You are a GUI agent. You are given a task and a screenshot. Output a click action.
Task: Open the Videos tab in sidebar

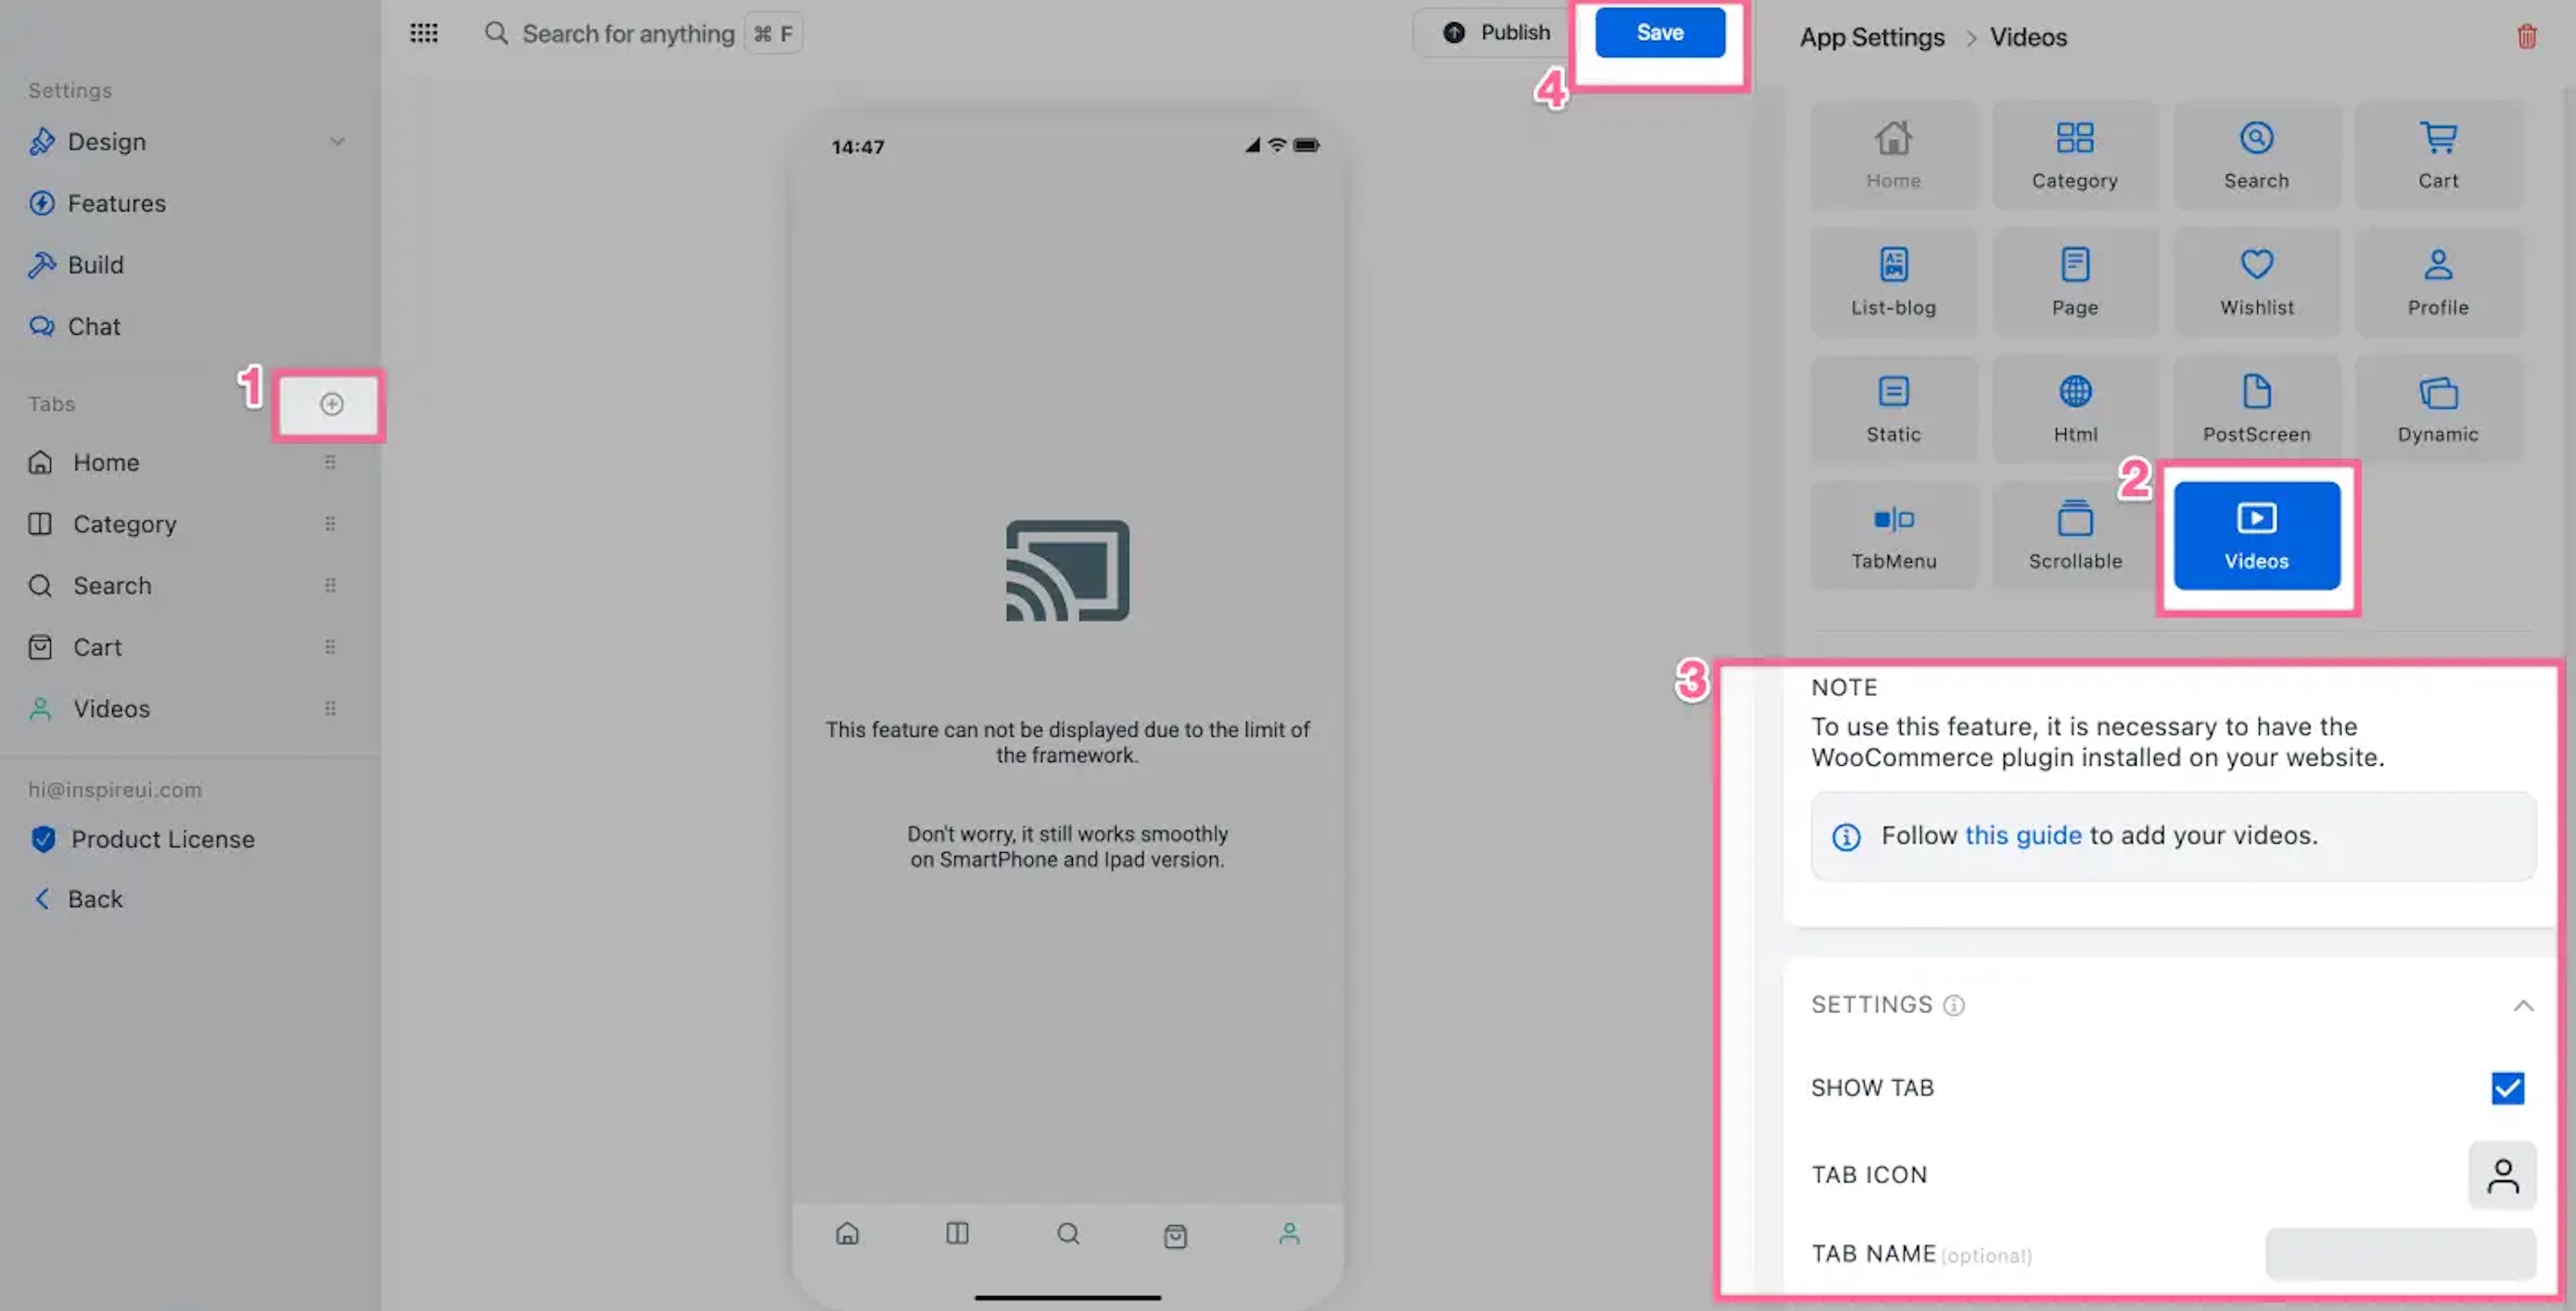(x=111, y=709)
